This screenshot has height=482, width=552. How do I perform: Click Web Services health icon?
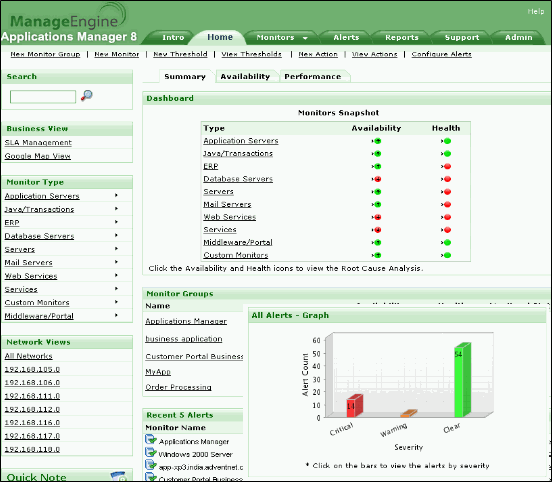tap(446, 217)
